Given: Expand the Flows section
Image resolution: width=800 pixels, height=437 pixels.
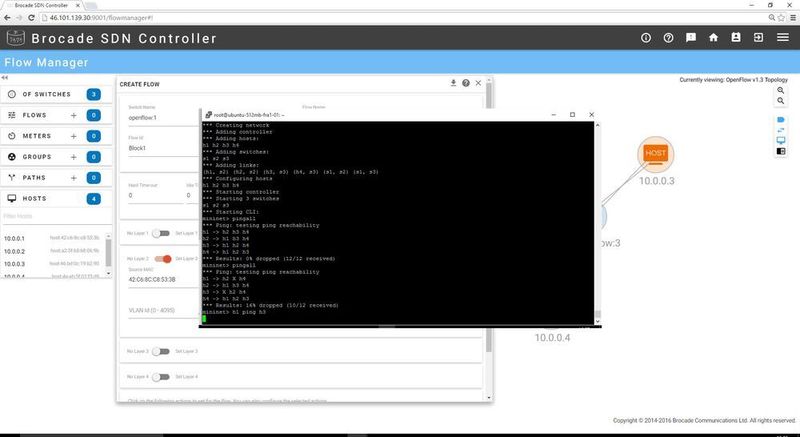Looking at the screenshot, I should (34, 115).
